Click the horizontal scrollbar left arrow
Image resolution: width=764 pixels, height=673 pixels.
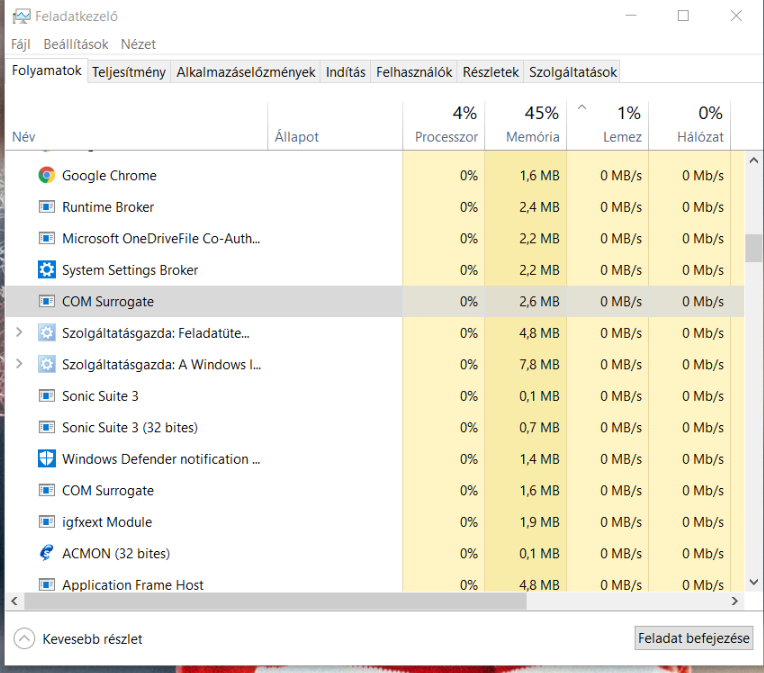click(x=15, y=601)
